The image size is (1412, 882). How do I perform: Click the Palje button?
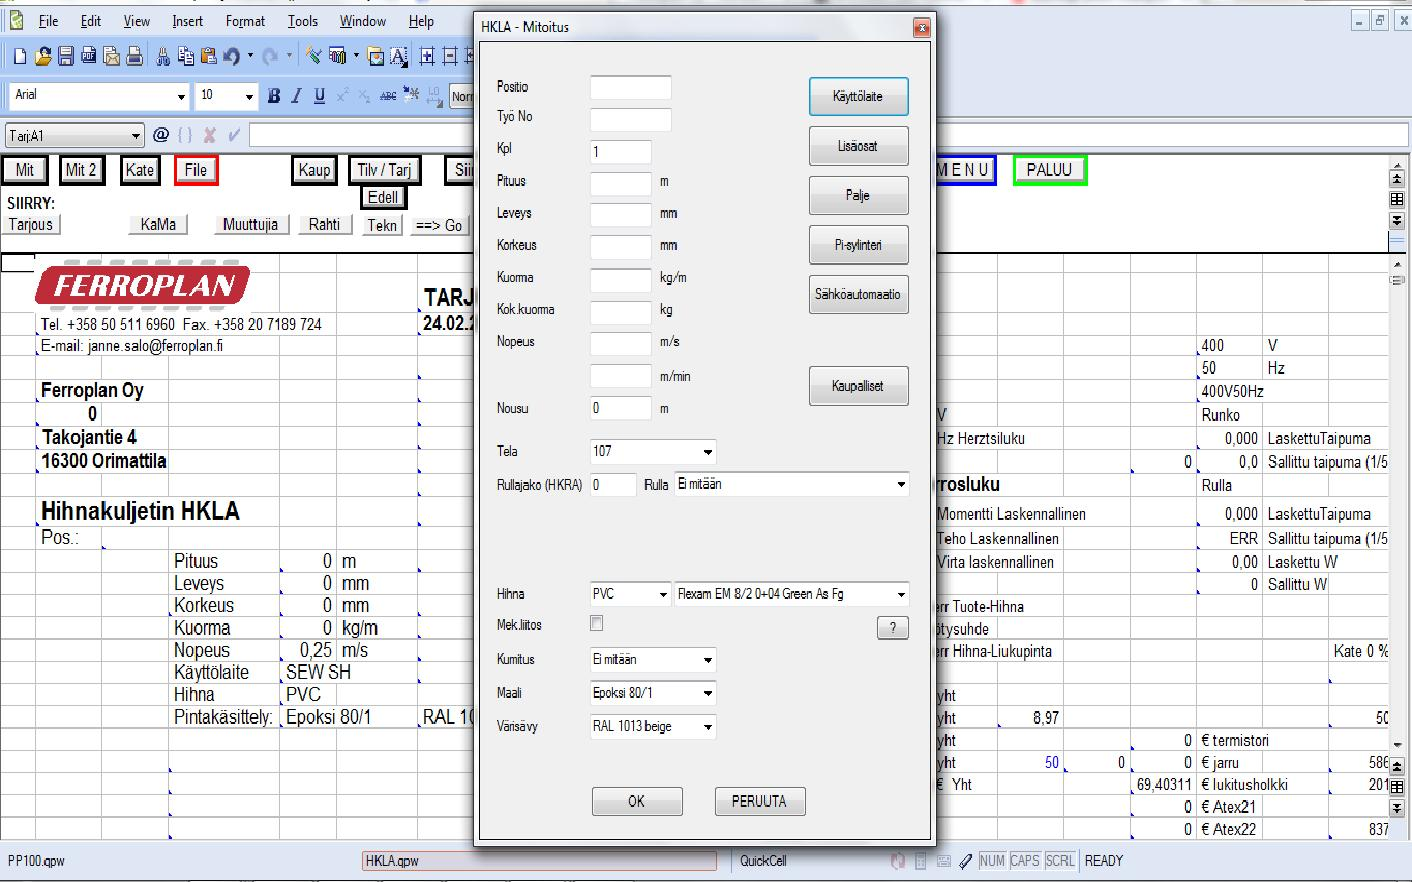[x=858, y=195]
